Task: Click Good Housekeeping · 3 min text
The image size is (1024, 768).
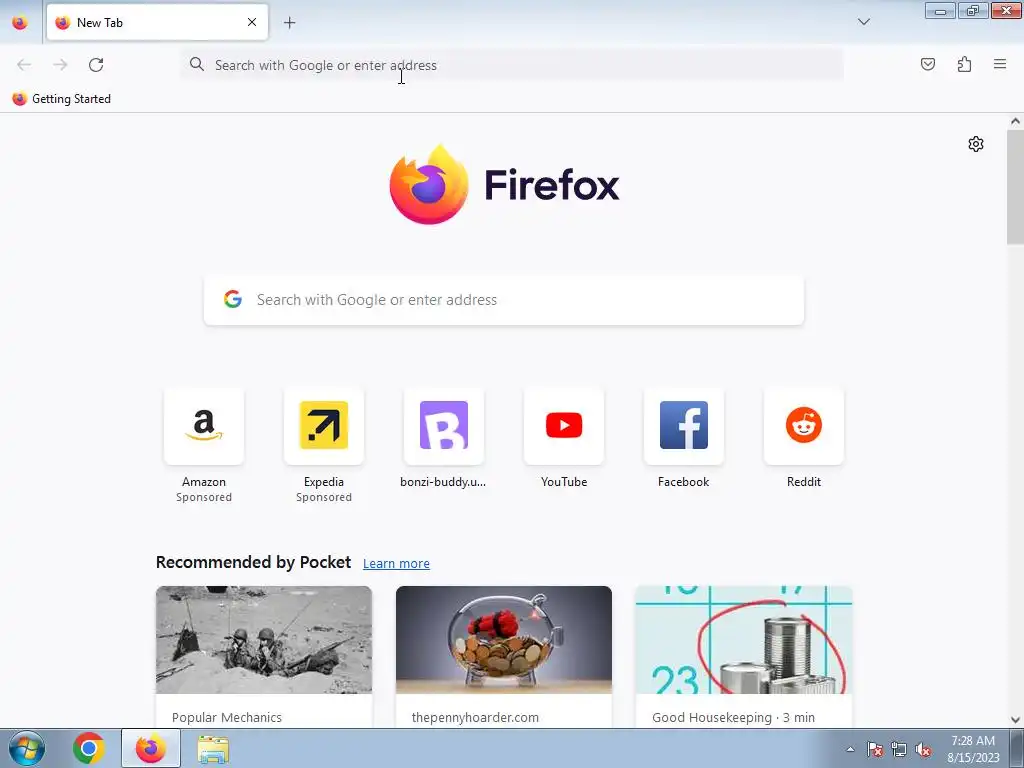Action: (x=733, y=717)
